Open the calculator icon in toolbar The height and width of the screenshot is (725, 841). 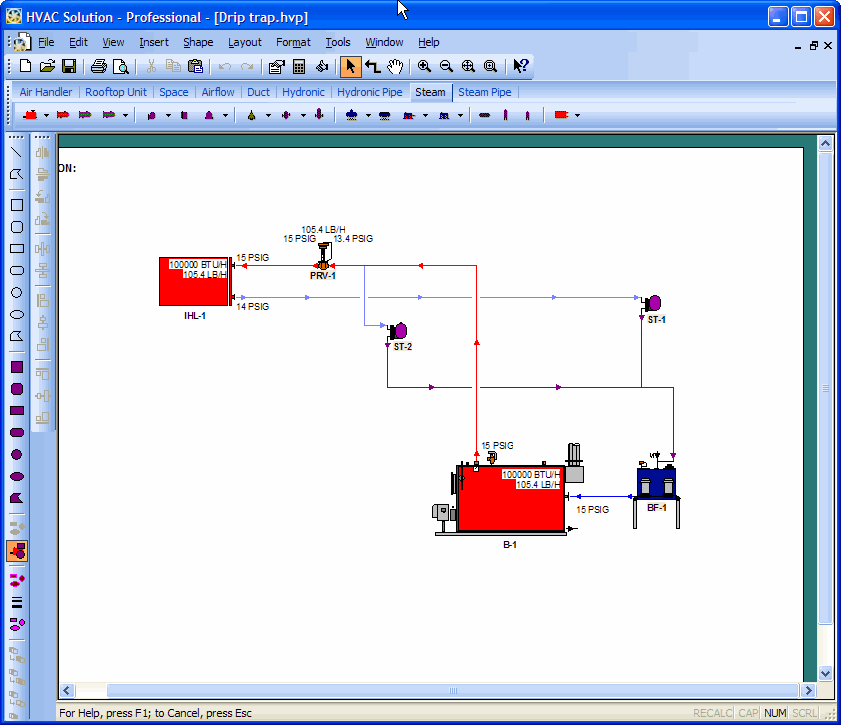click(x=299, y=66)
